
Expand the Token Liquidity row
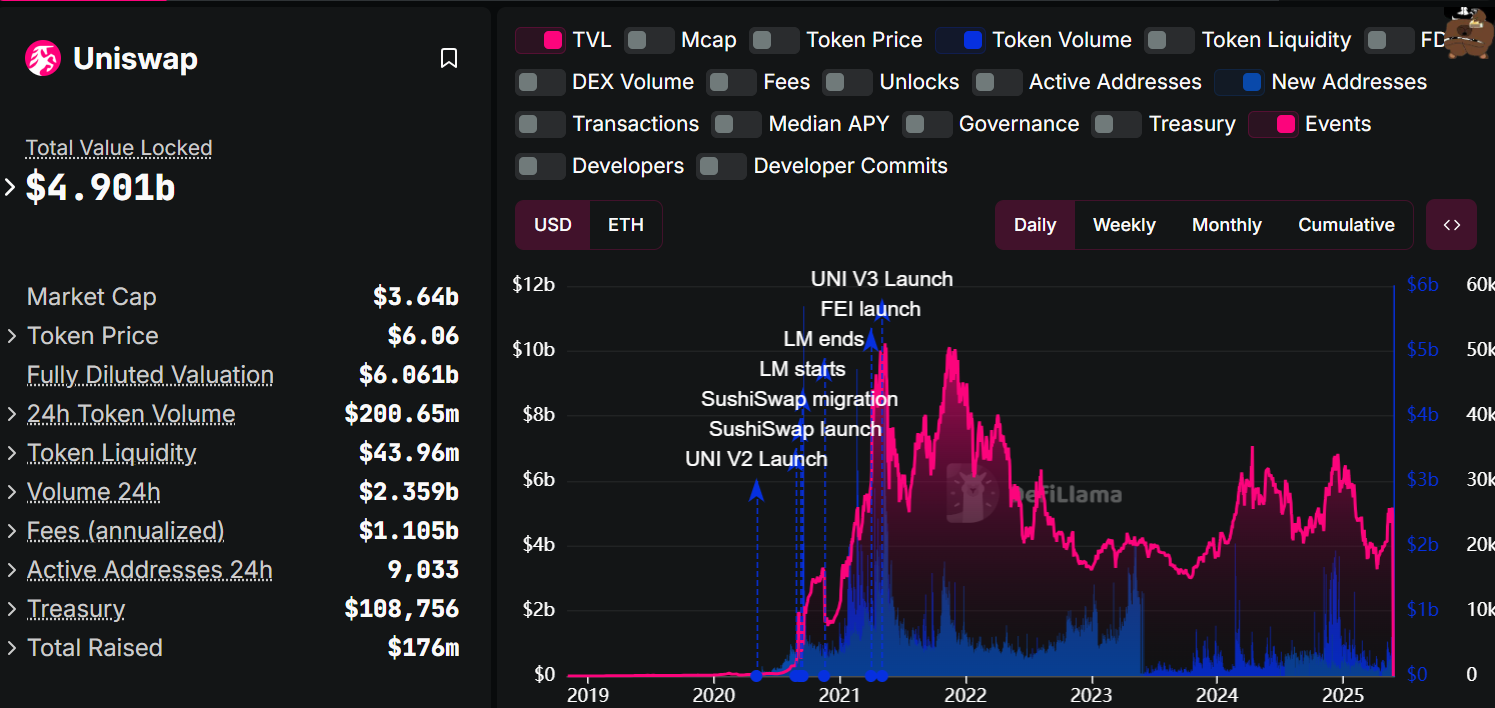(x=12, y=453)
